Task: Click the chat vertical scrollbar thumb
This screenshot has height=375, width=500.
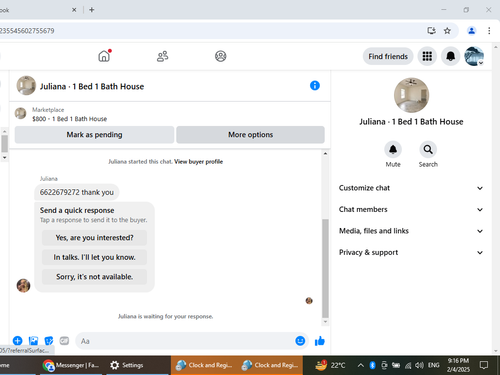Action: 325,268
